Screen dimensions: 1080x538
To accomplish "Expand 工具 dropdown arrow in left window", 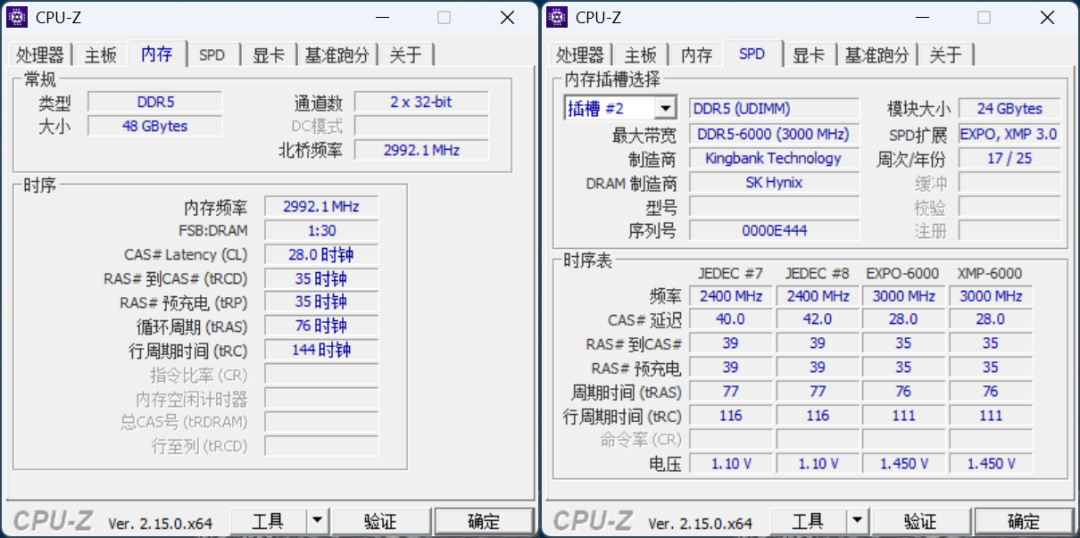I will pos(316,521).
